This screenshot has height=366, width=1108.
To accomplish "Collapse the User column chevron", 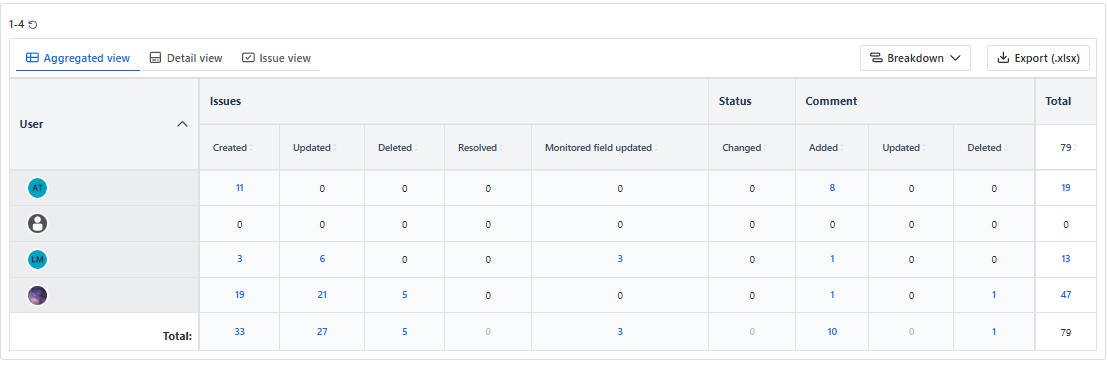I will pos(182,124).
